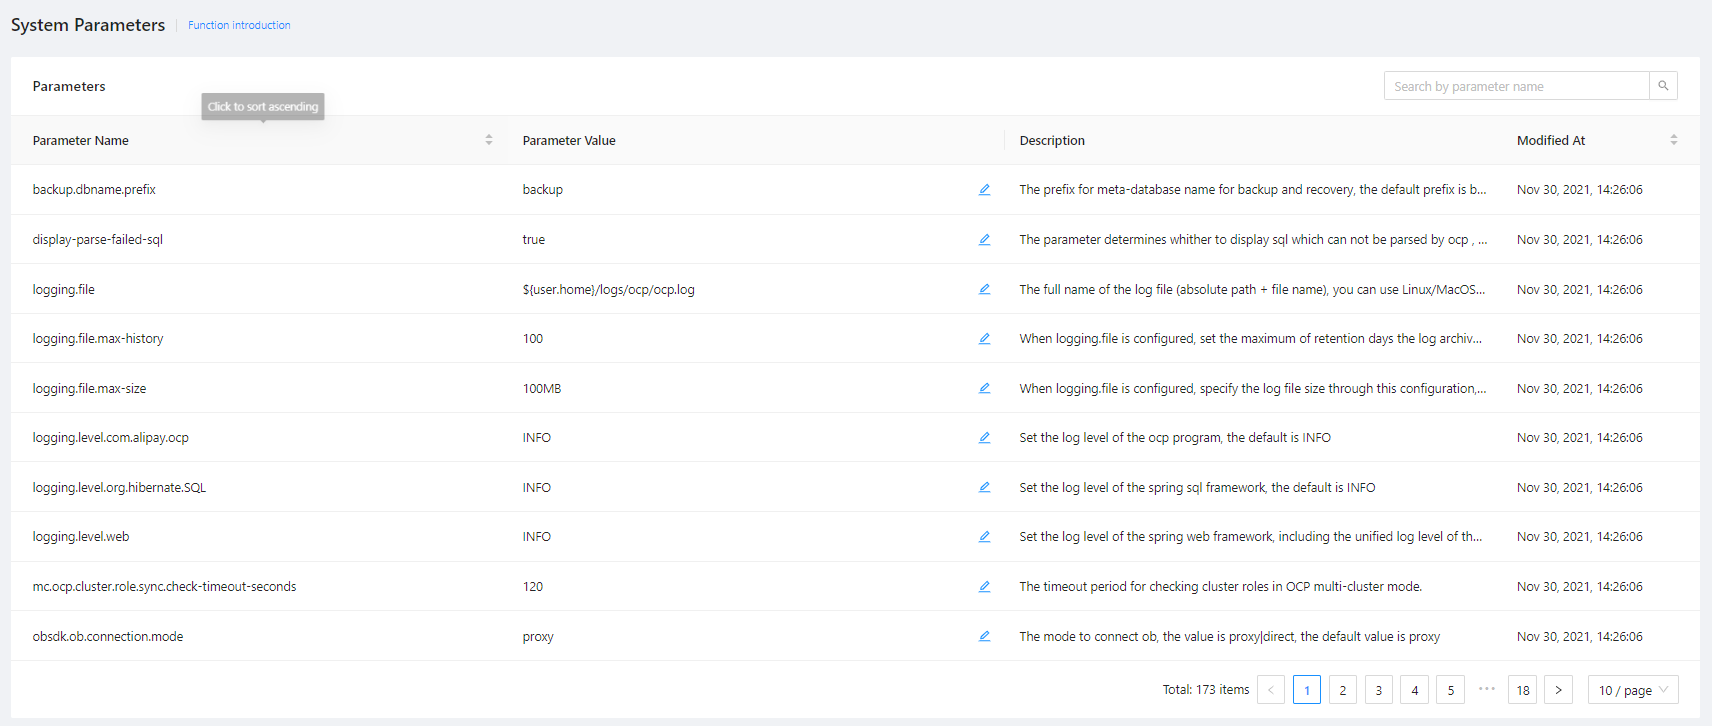This screenshot has width=1712, height=726.
Task: Sort by Modified At column
Action: (x=1673, y=140)
